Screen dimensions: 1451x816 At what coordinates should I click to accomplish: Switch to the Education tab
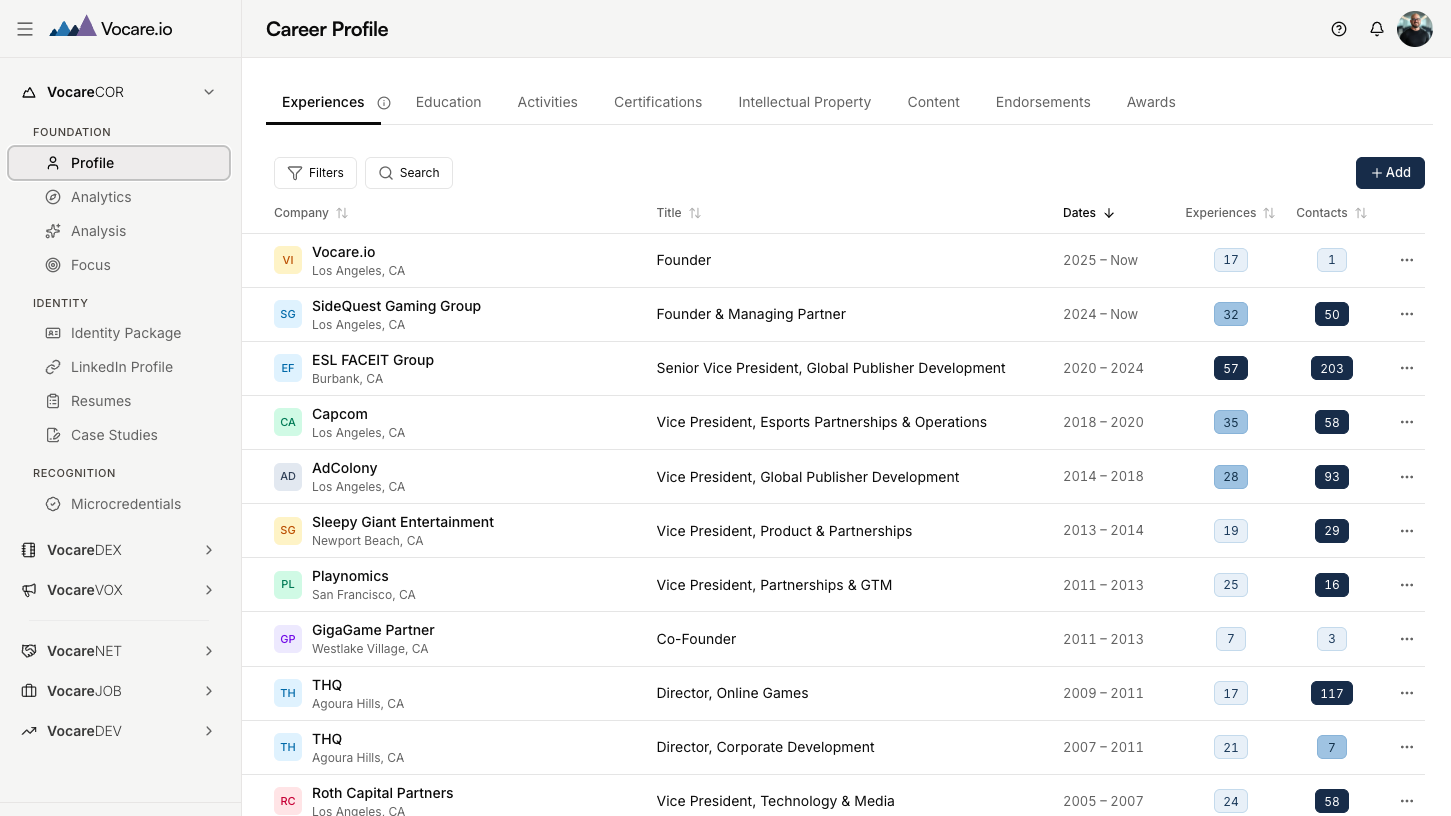pos(448,102)
